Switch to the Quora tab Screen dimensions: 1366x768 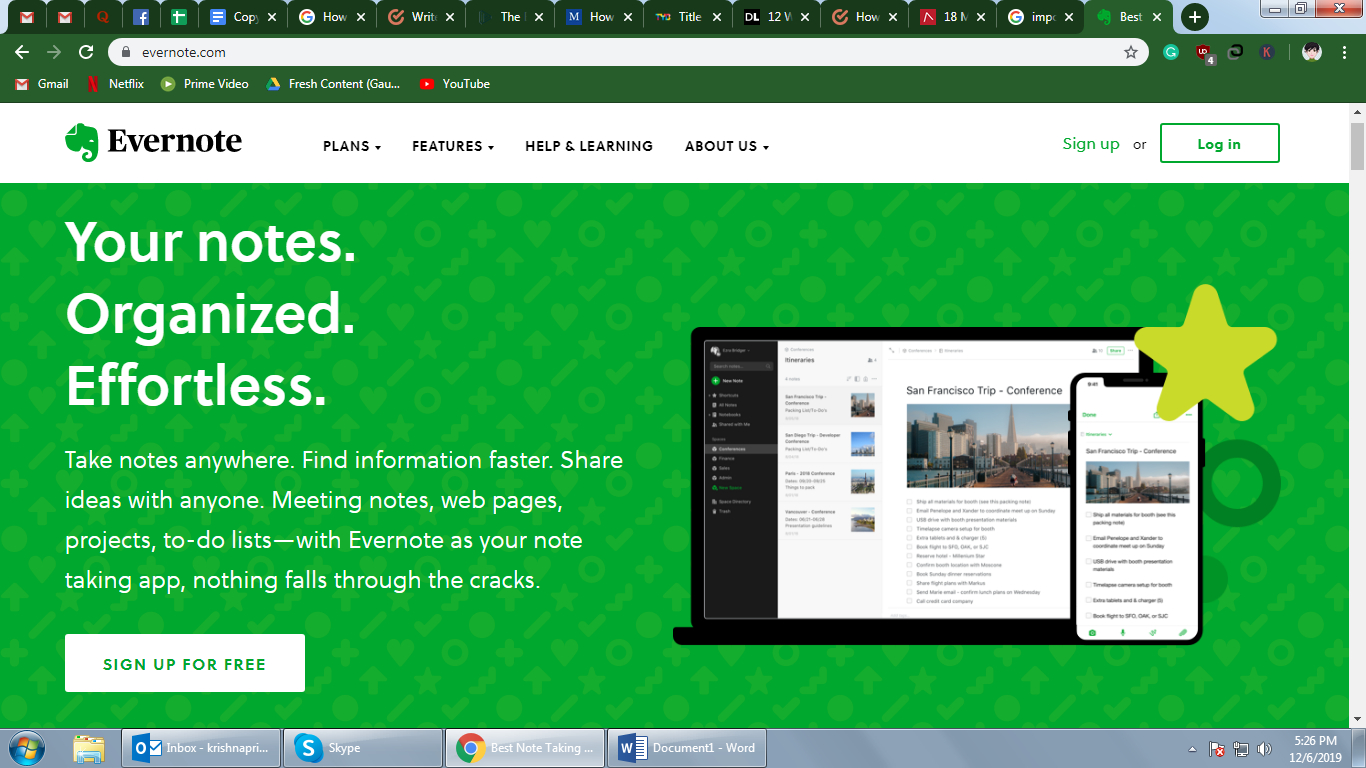point(102,17)
